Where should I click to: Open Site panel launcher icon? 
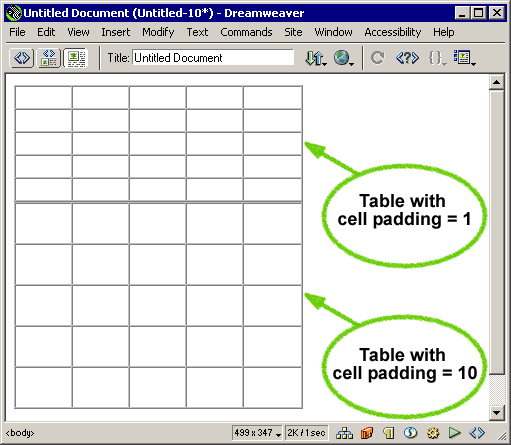tap(344, 433)
